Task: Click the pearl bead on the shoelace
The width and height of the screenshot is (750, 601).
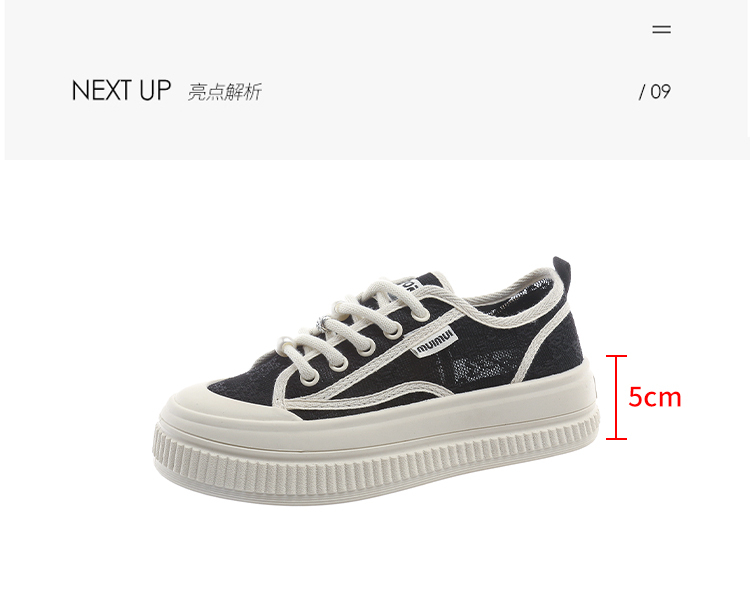Action: click(x=284, y=342)
